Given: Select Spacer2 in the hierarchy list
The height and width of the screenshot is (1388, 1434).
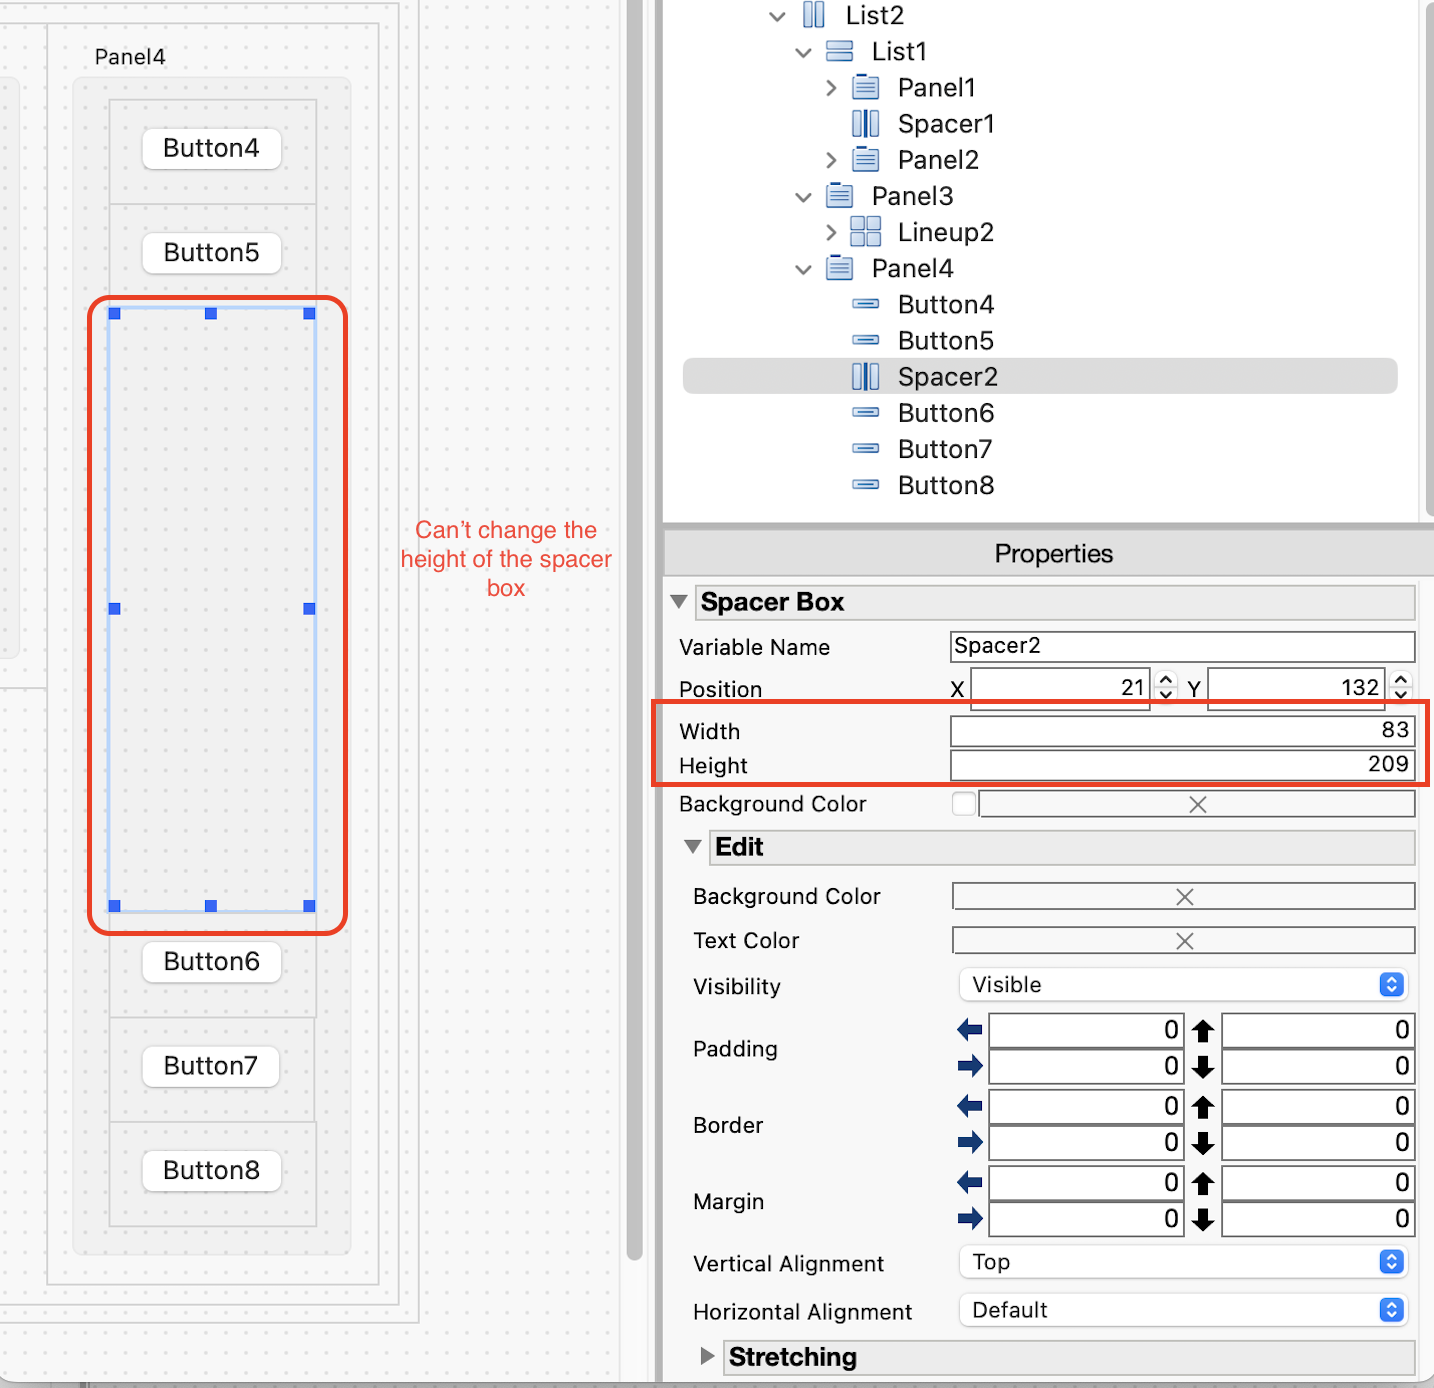Looking at the screenshot, I should click(x=946, y=376).
